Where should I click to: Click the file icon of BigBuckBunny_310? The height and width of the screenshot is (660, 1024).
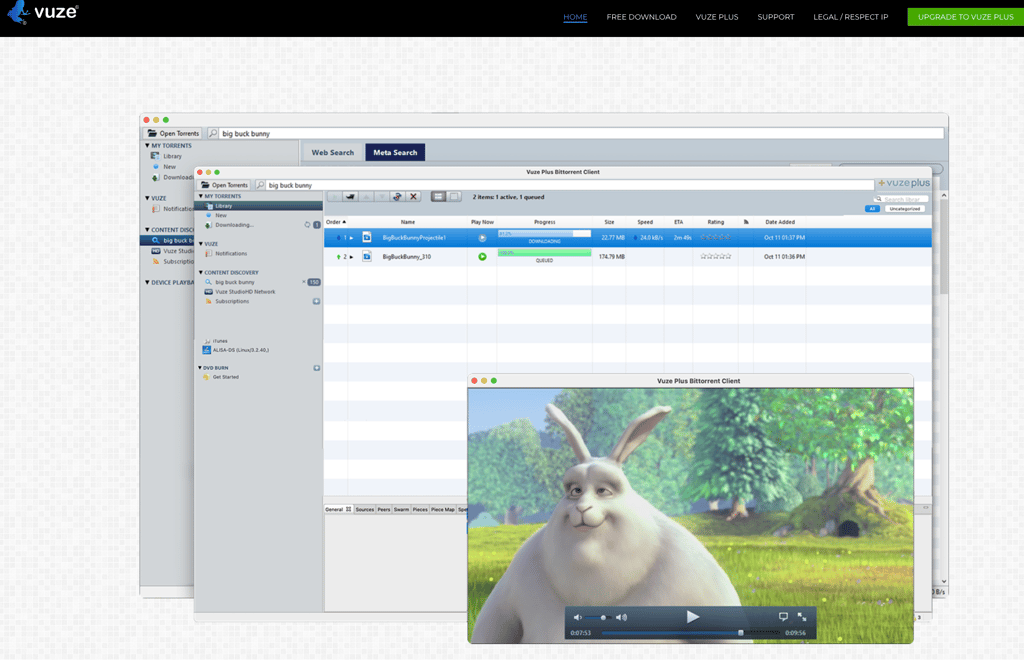coord(367,257)
